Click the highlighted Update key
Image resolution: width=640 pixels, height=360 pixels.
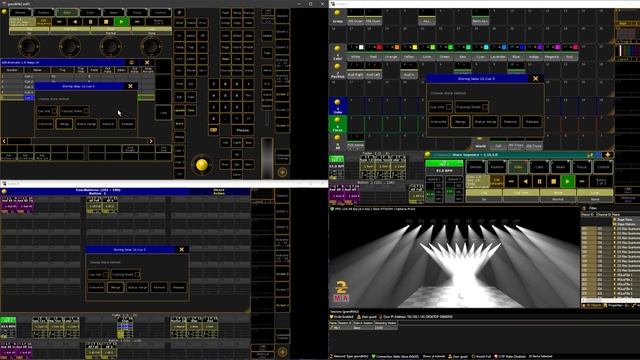coord(180,110)
